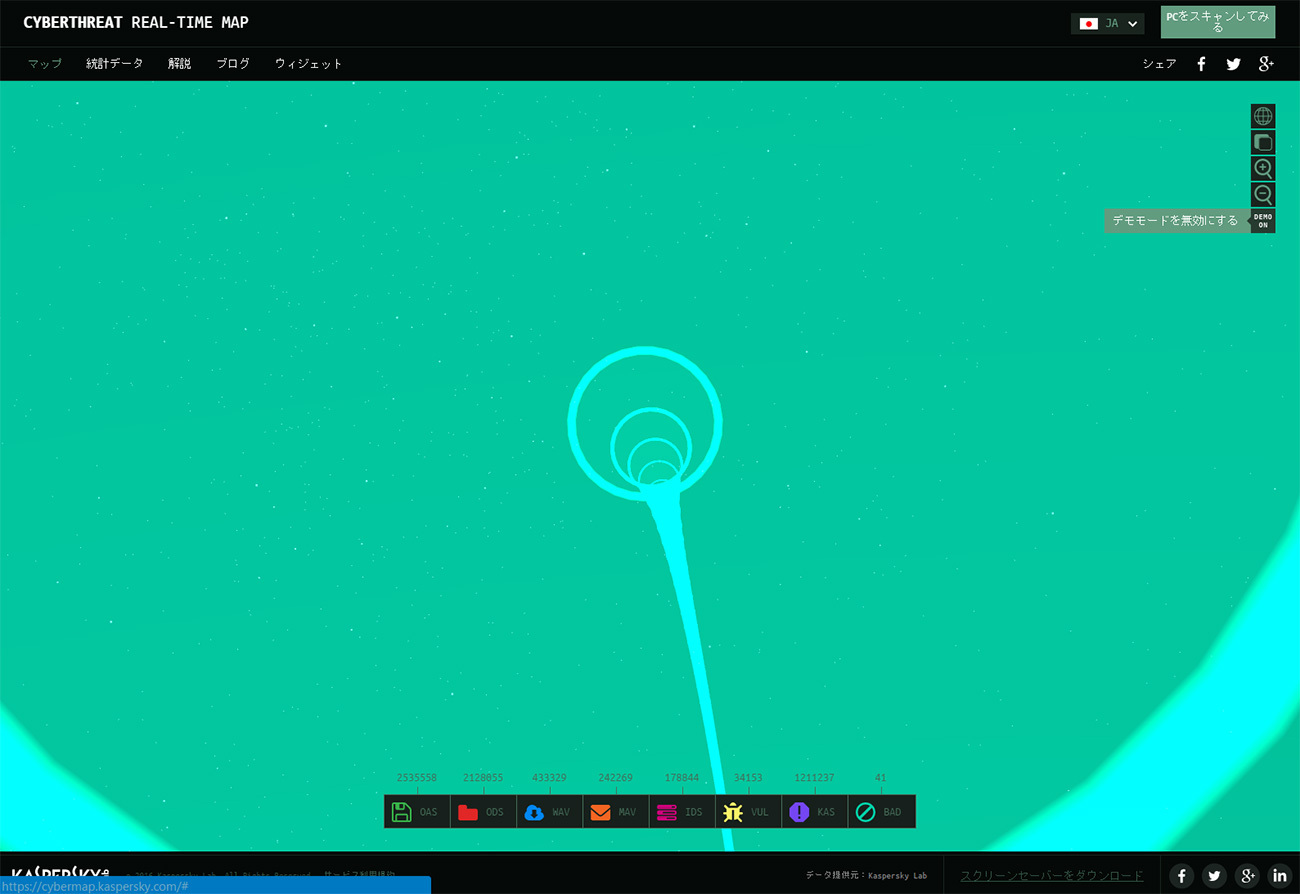
Task: Toggle VUL yellow bug detection filter
Action: 748,812
